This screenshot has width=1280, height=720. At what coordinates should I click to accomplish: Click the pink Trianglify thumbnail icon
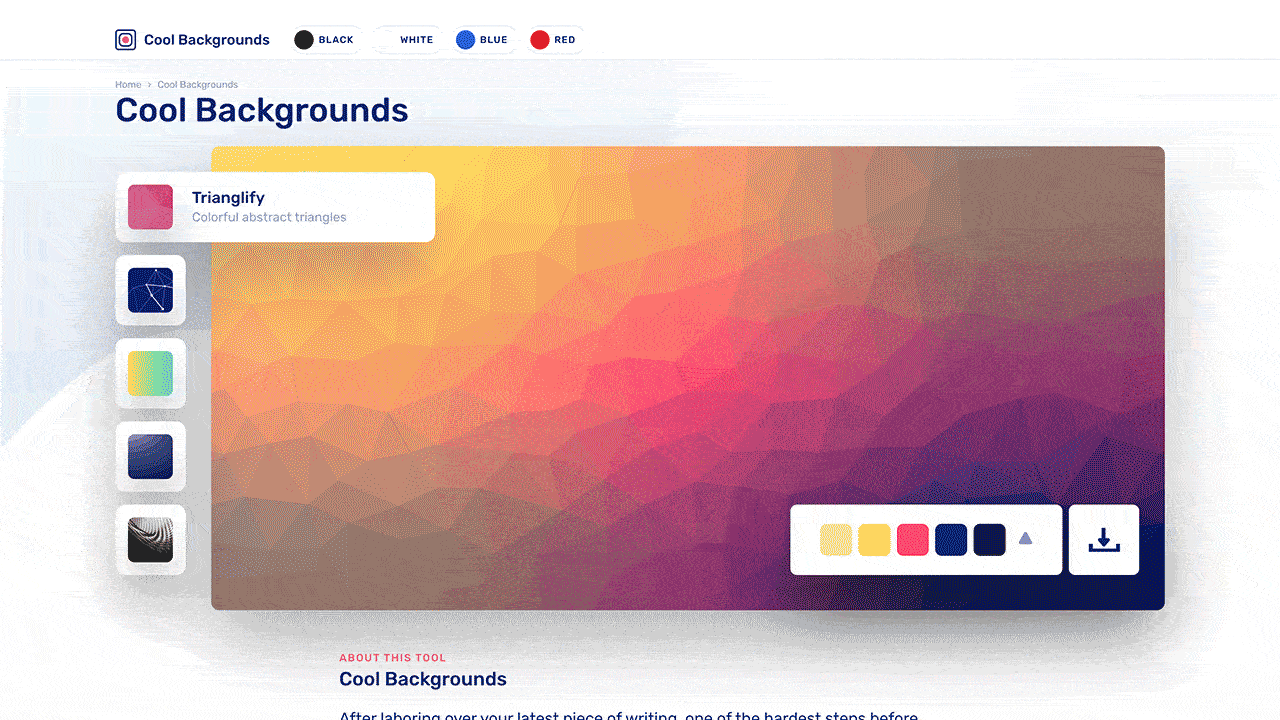(150, 207)
